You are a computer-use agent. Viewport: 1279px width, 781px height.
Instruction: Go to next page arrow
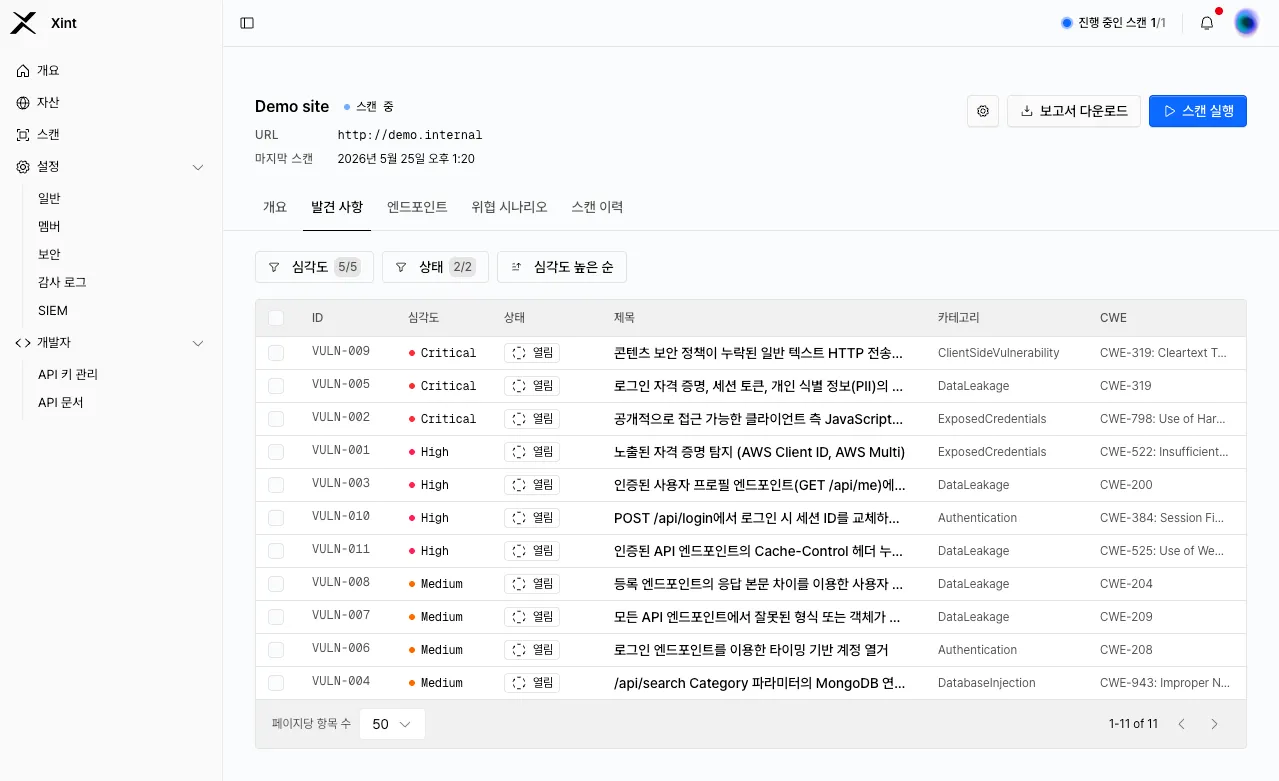(1214, 724)
